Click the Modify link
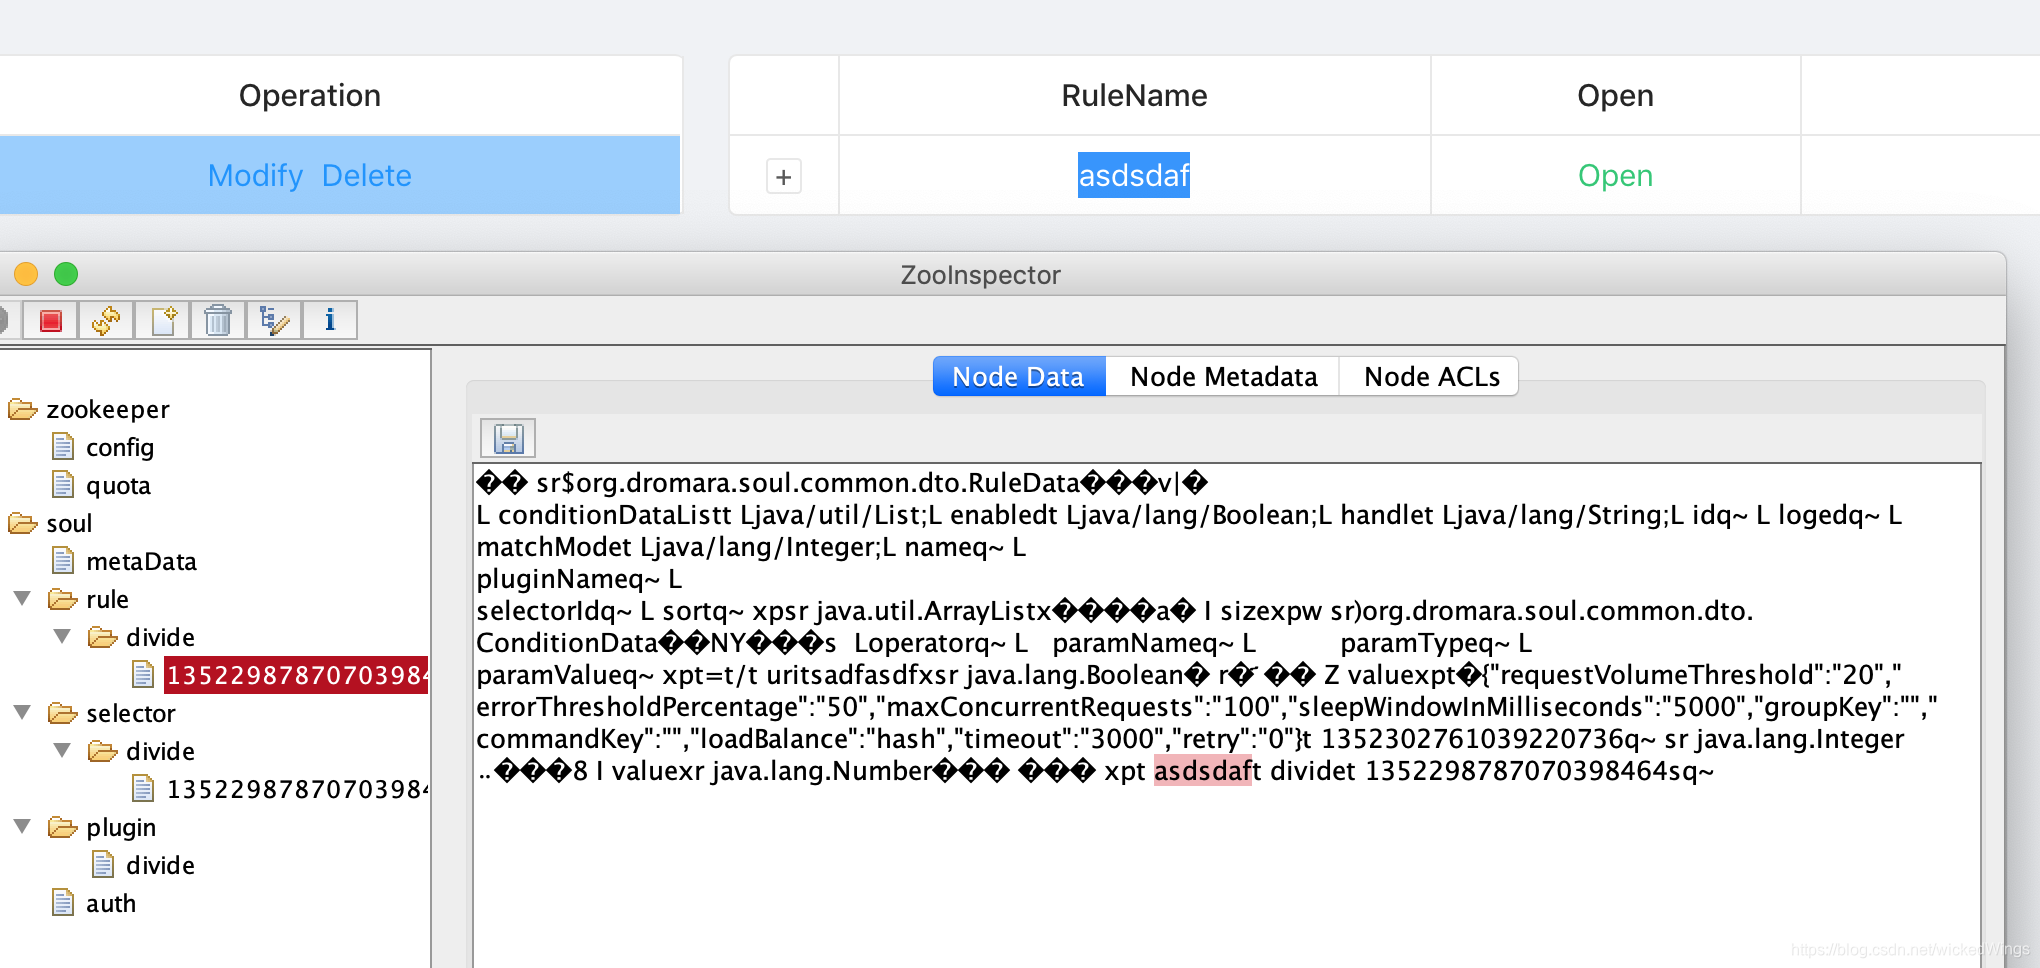 coord(255,176)
